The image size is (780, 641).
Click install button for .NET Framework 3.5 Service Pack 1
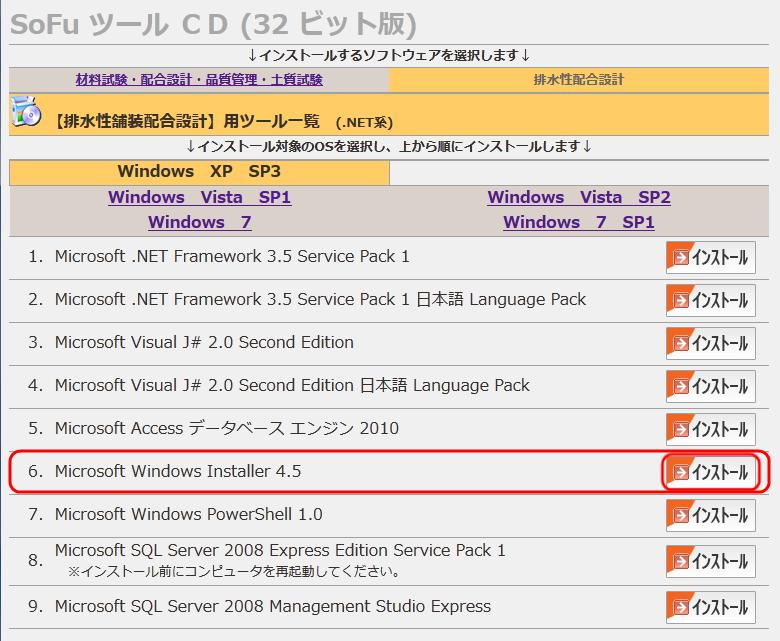pos(710,258)
